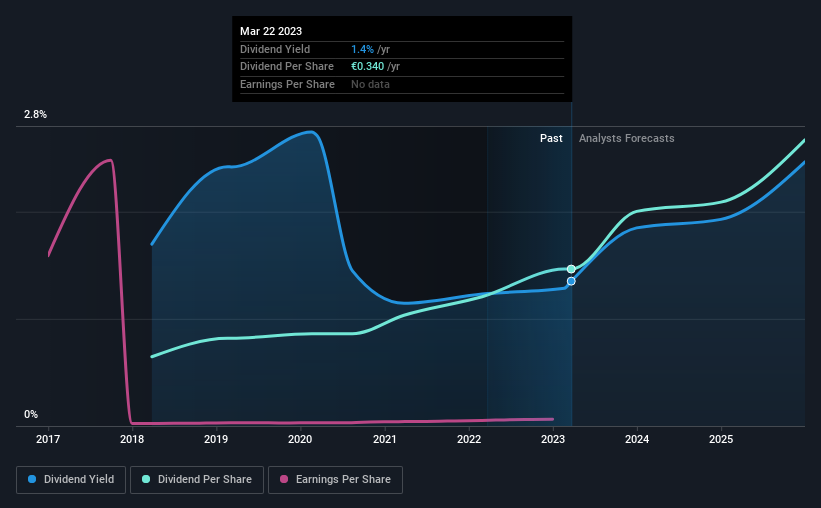The width and height of the screenshot is (821, 508).
Task: Select the teal data point marker on chart
Action: [x=571, y=269]
